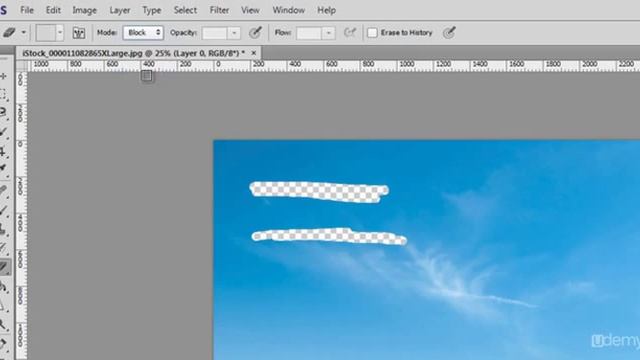Open the Eraser tool preset picker
The height and width of the screenshot is (360, 640).
click(9, 33)
